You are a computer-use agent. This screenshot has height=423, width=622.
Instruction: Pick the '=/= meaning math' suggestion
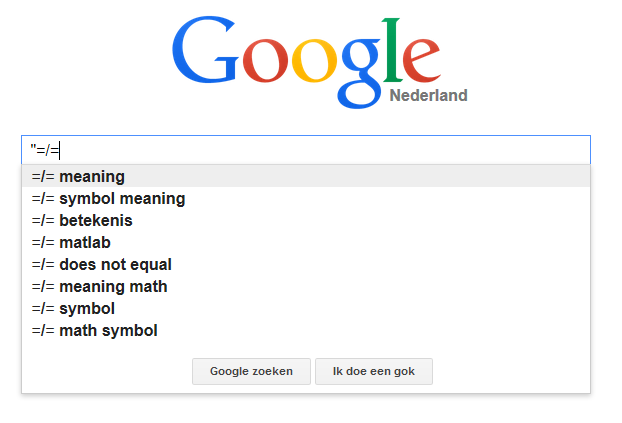coord(306,286)
